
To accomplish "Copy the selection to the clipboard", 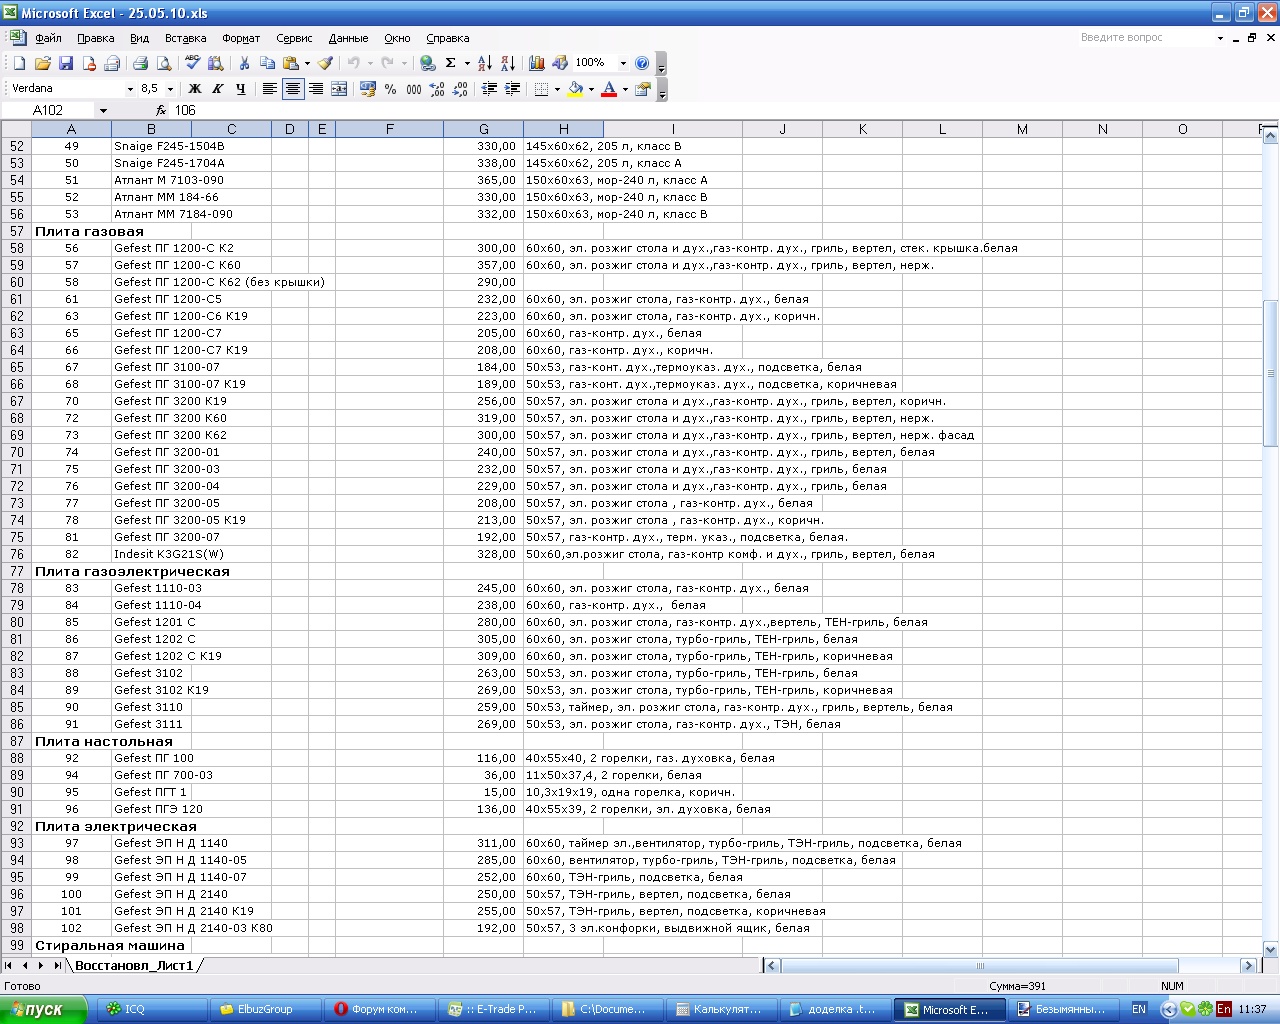I will 267,63.
